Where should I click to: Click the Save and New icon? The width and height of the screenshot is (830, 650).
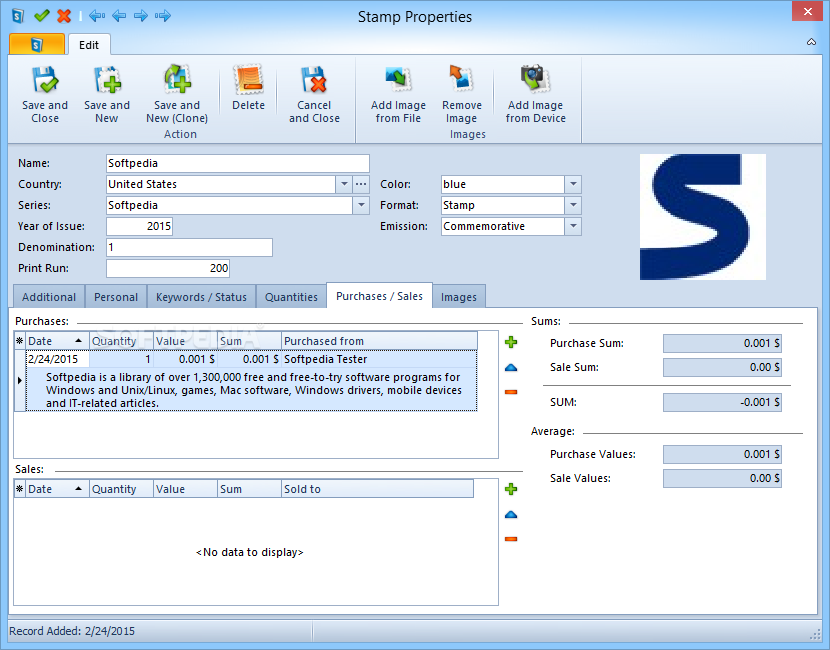[x=107, y=79]
